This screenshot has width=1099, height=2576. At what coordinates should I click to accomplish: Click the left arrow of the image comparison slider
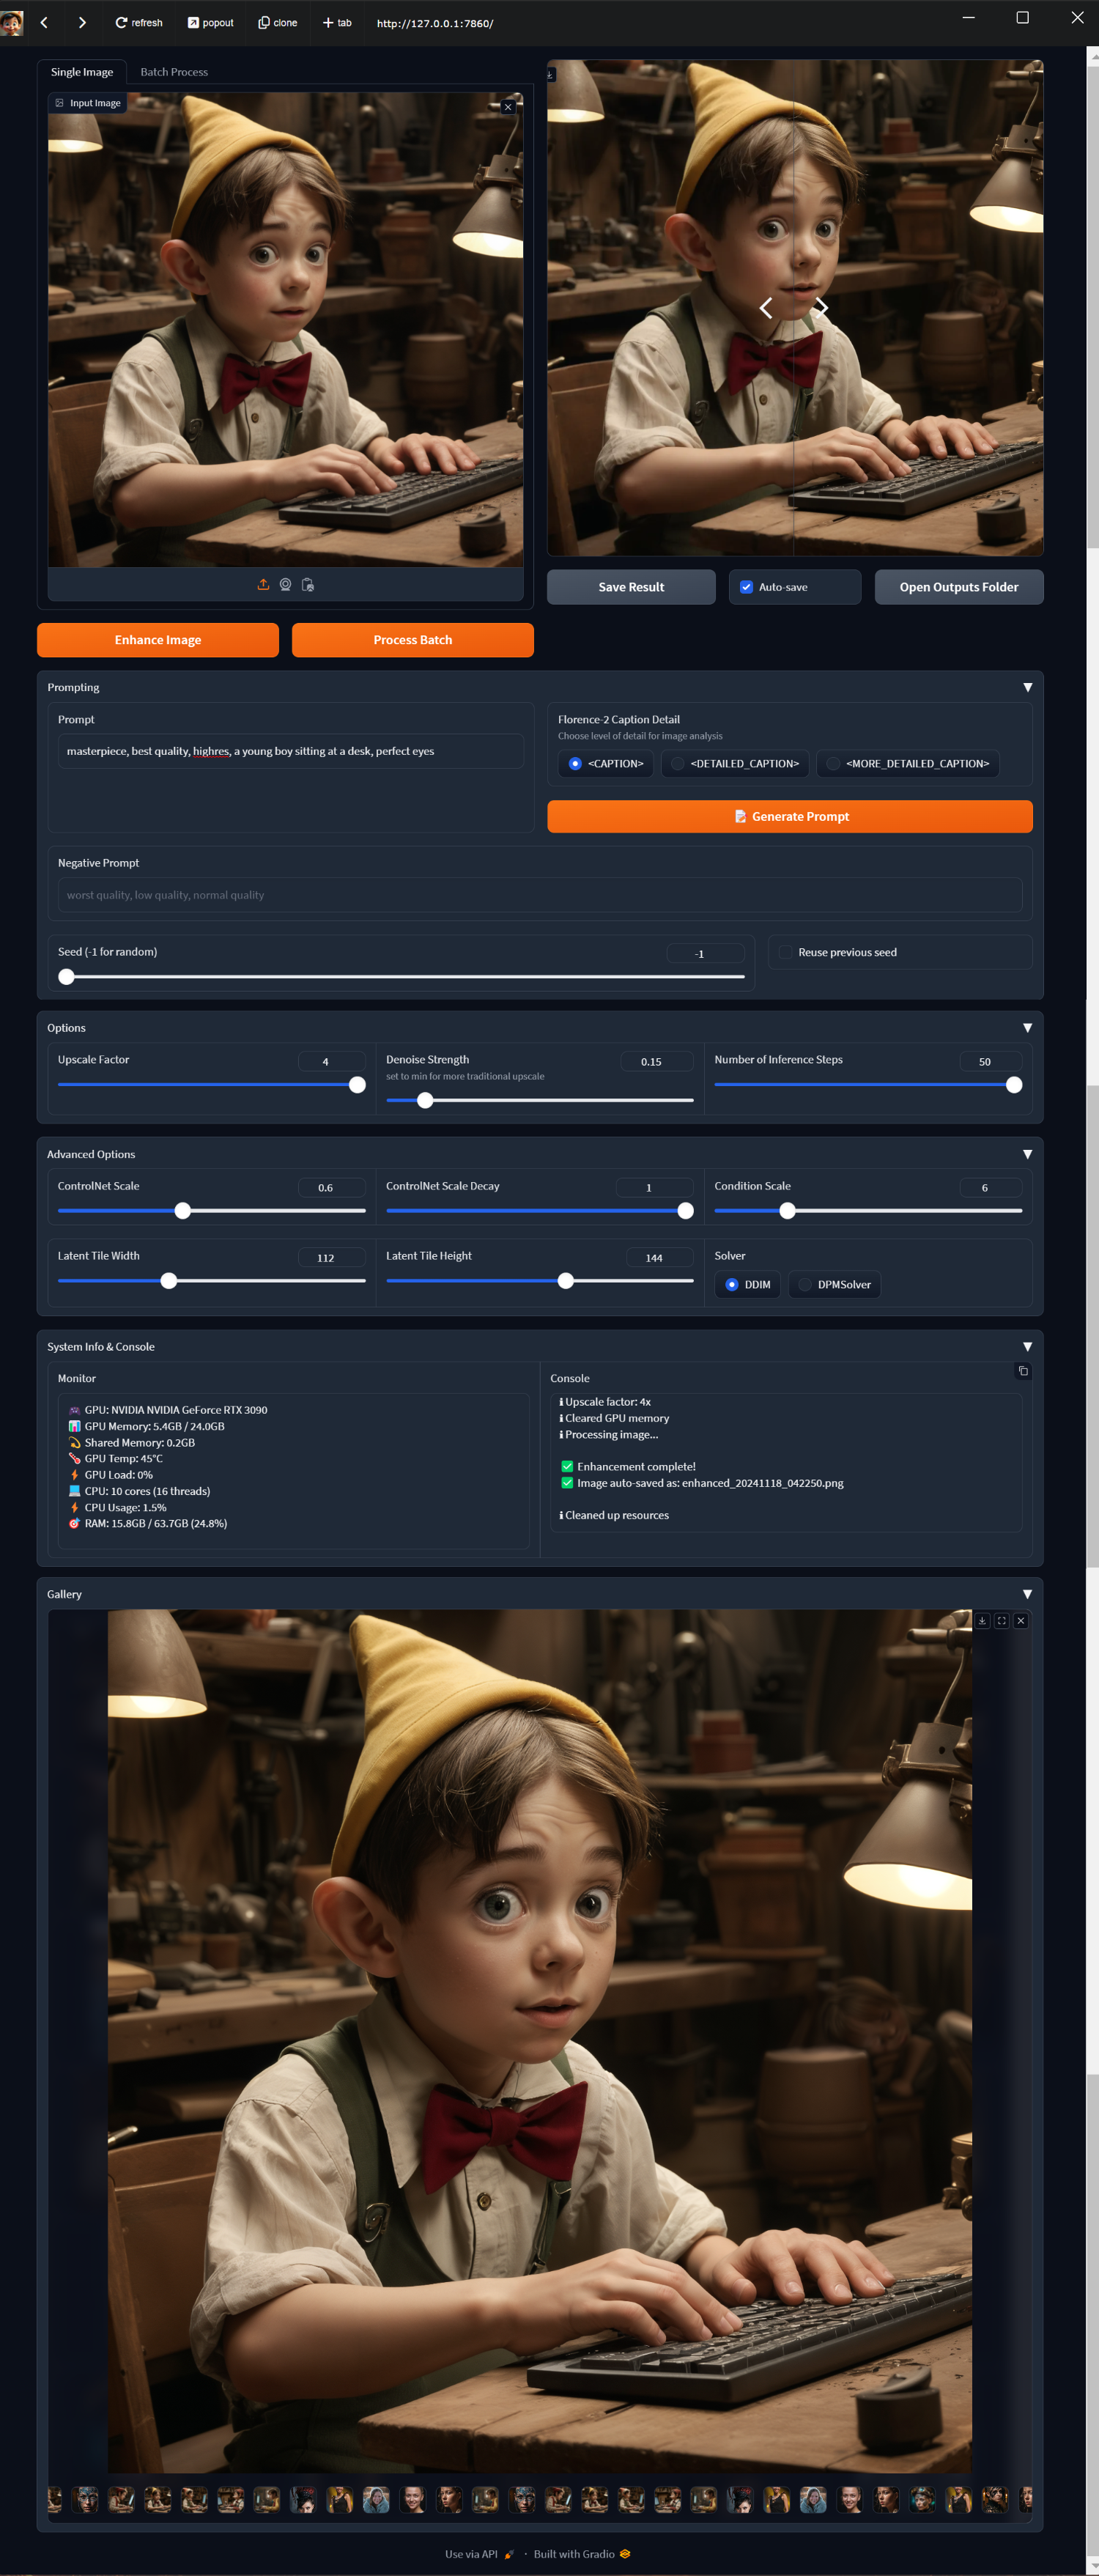[x=766, y=308]
